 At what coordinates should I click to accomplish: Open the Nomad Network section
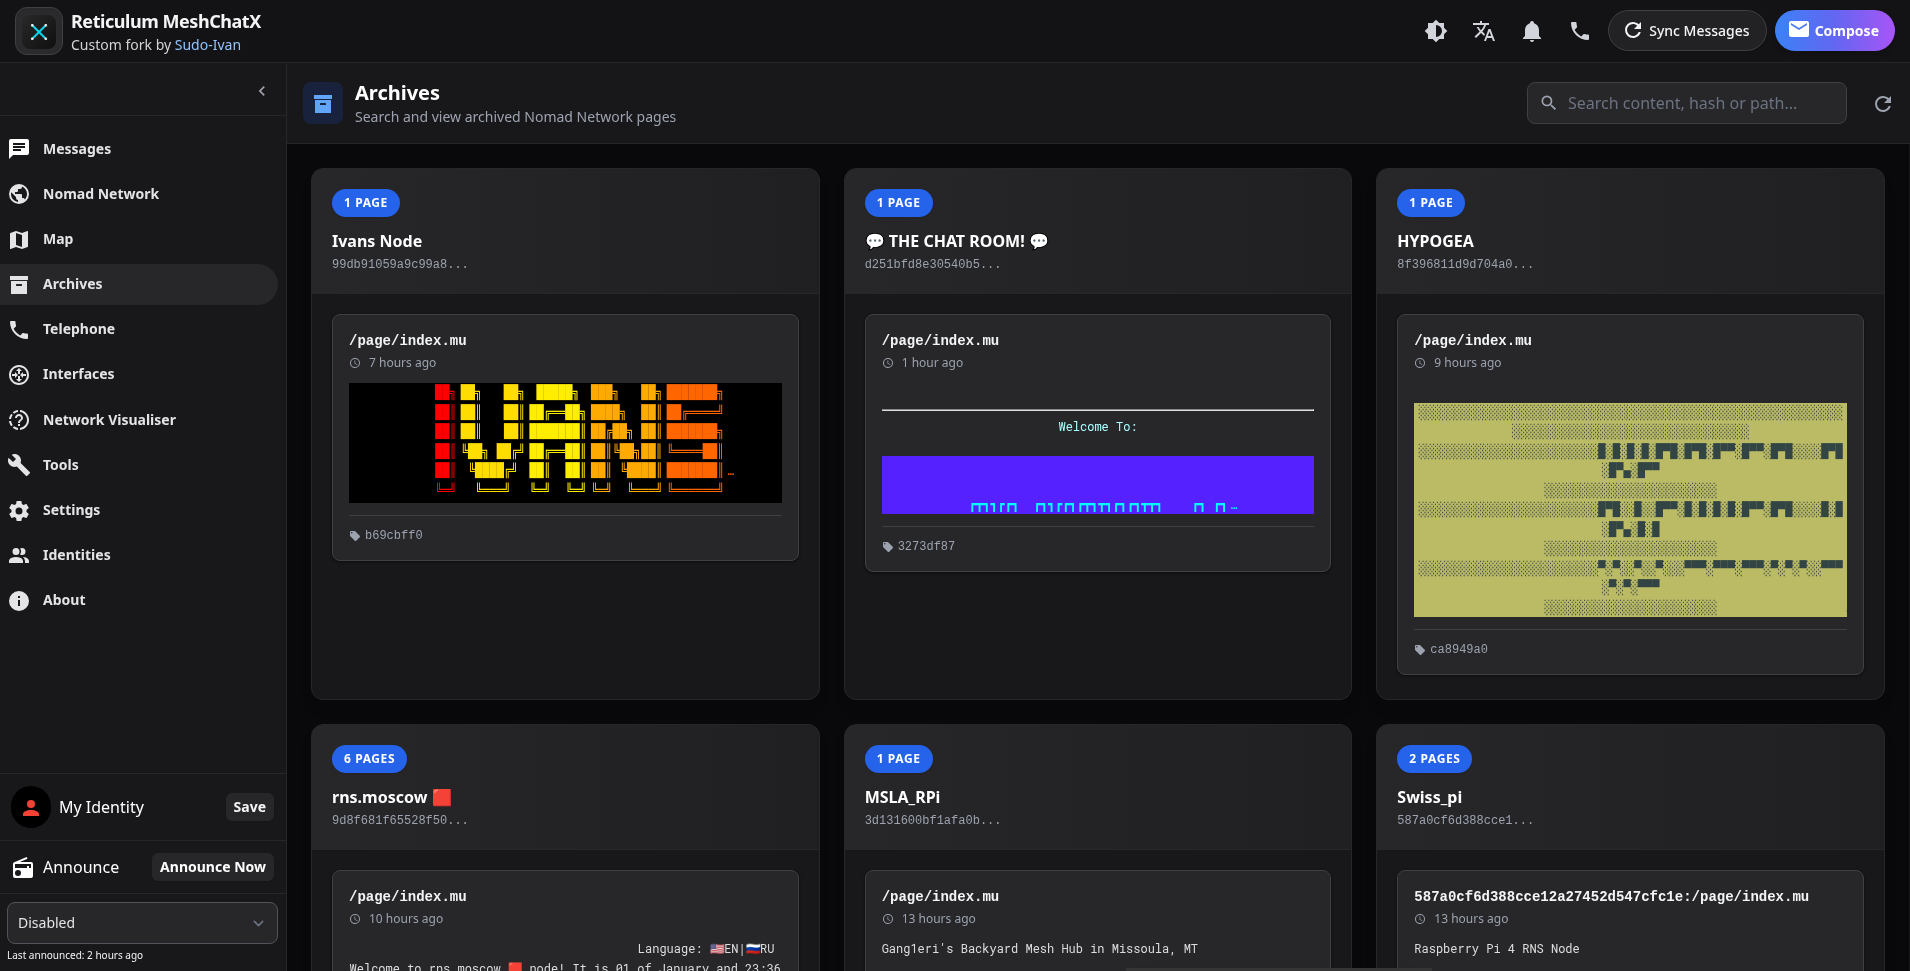pos(100,194)
